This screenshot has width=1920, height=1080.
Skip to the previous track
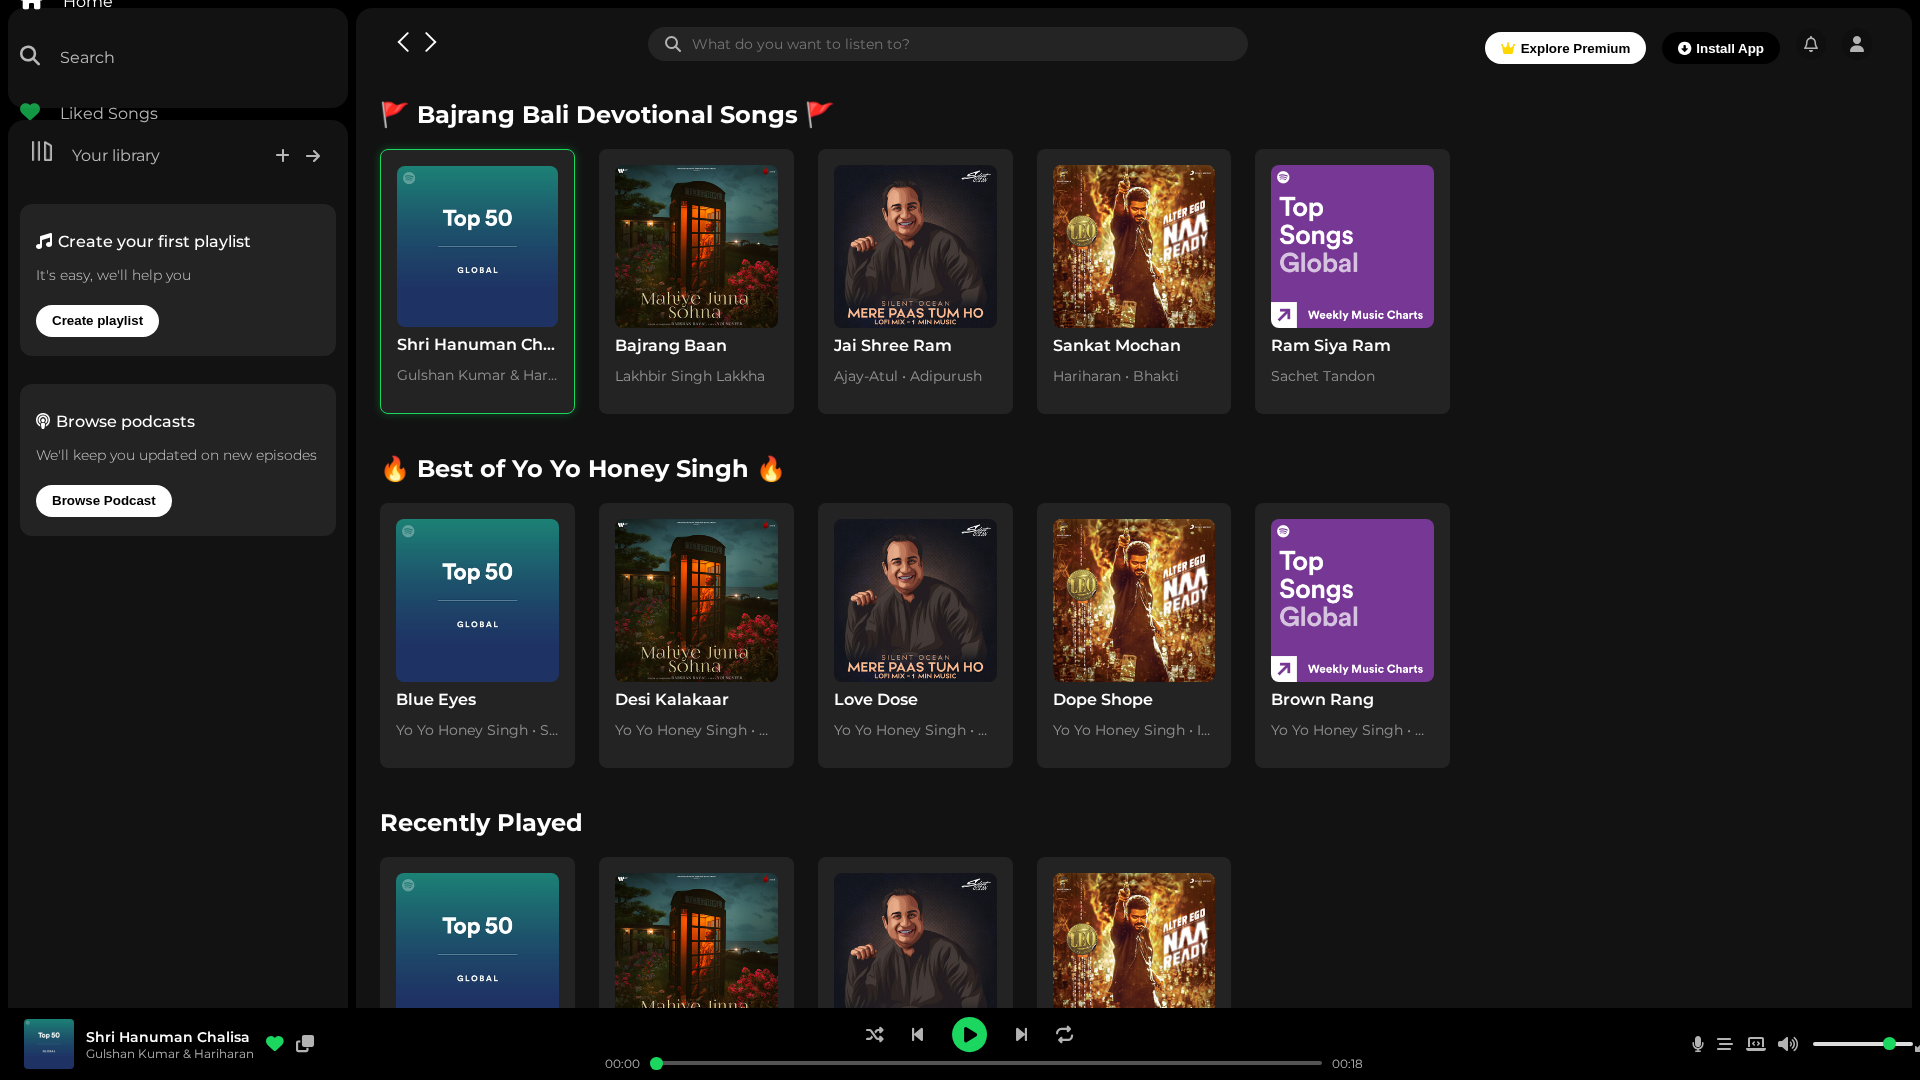[917, 1034]
